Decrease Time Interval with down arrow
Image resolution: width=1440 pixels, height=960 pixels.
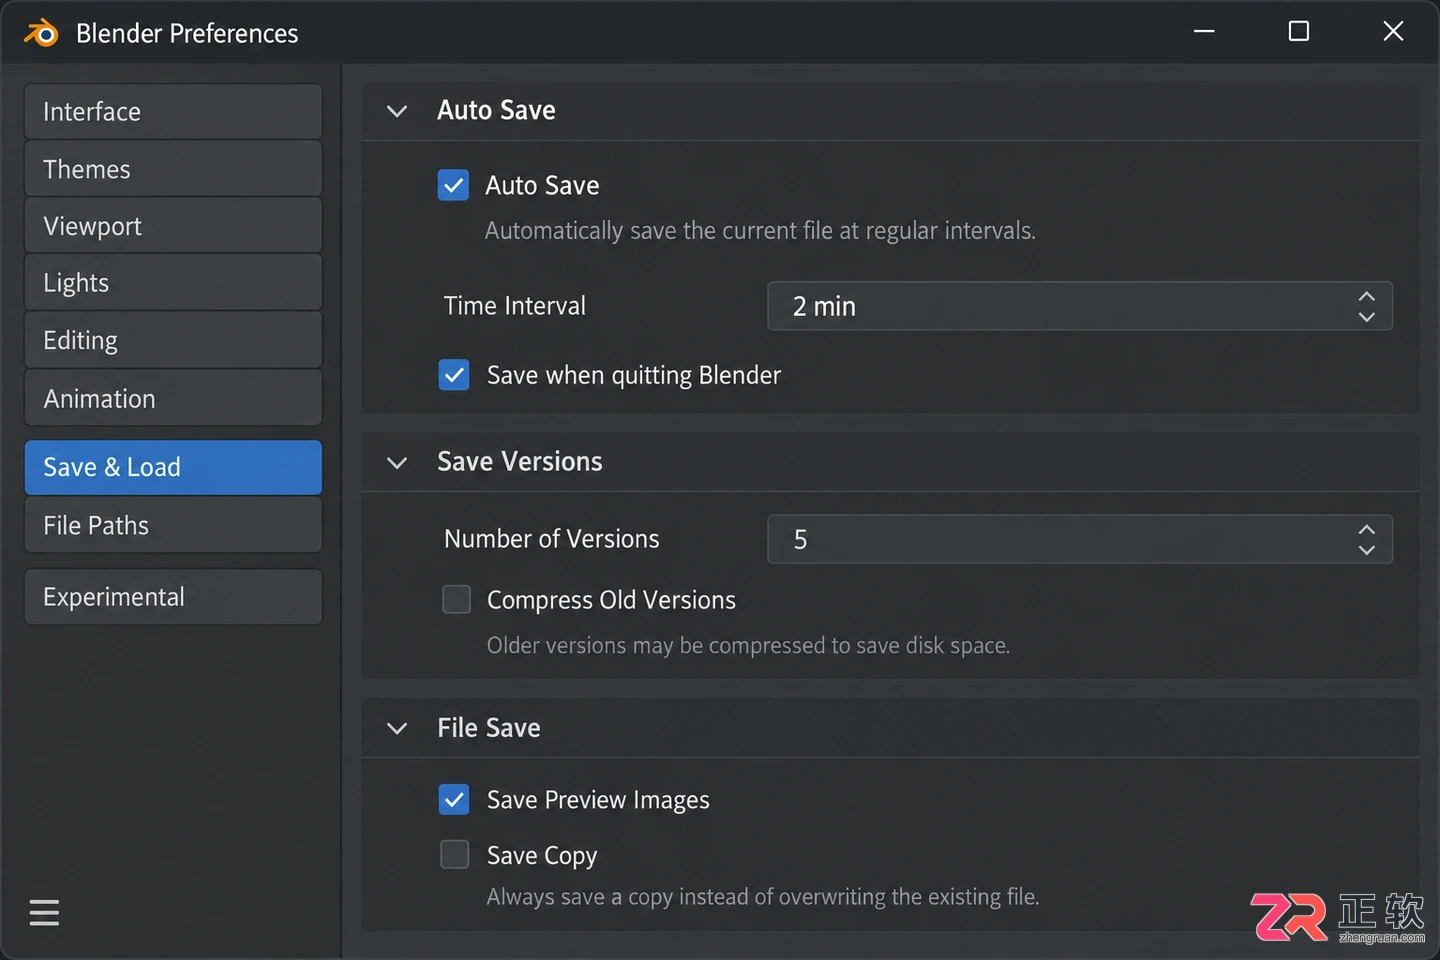(1366, 316)
